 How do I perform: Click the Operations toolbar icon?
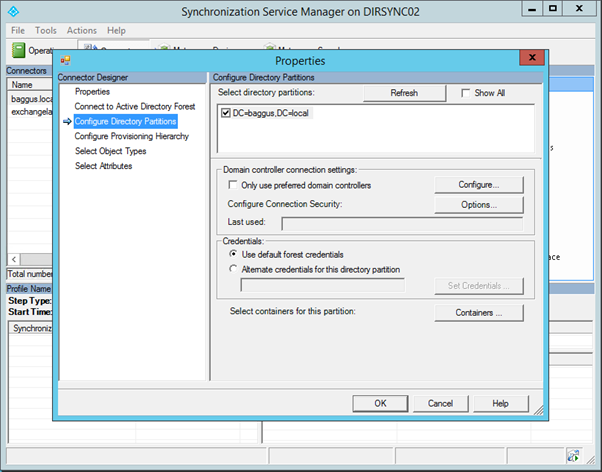point(19,50)
